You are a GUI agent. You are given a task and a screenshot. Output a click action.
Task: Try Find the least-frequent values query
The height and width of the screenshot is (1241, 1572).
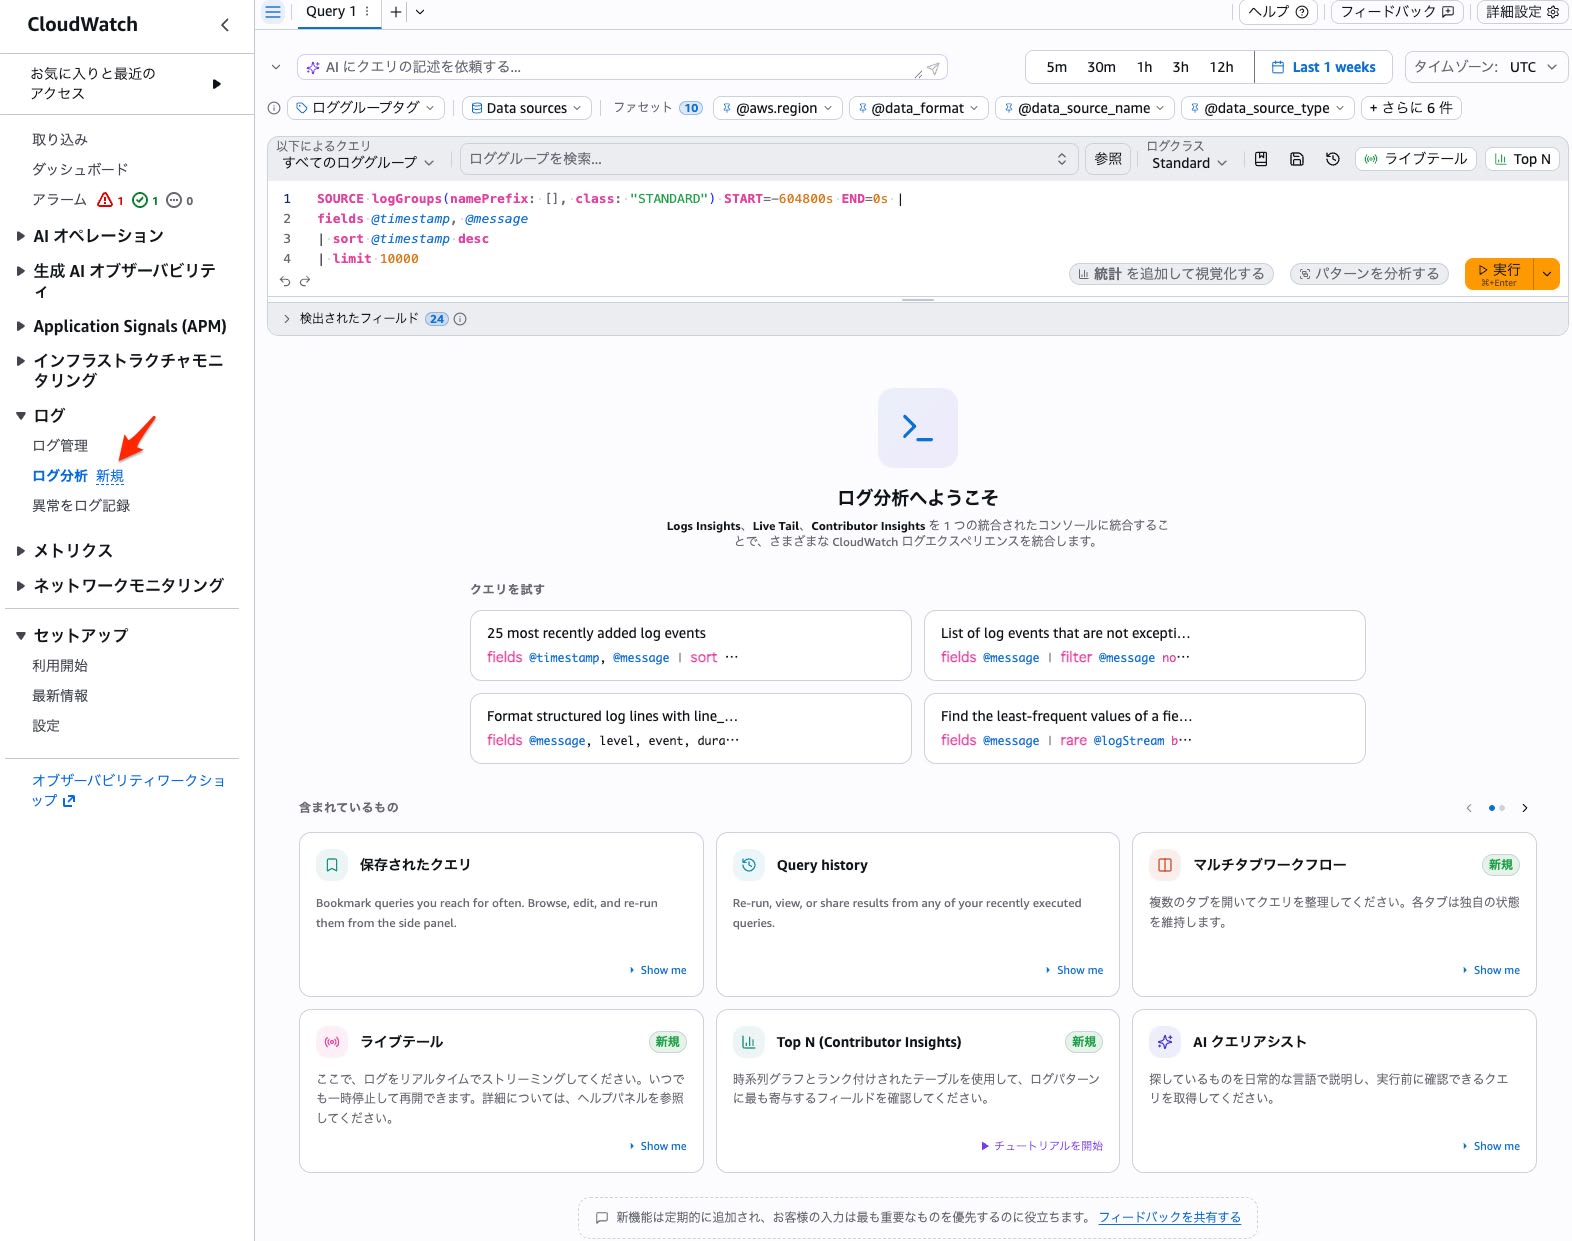point(1144,728)
